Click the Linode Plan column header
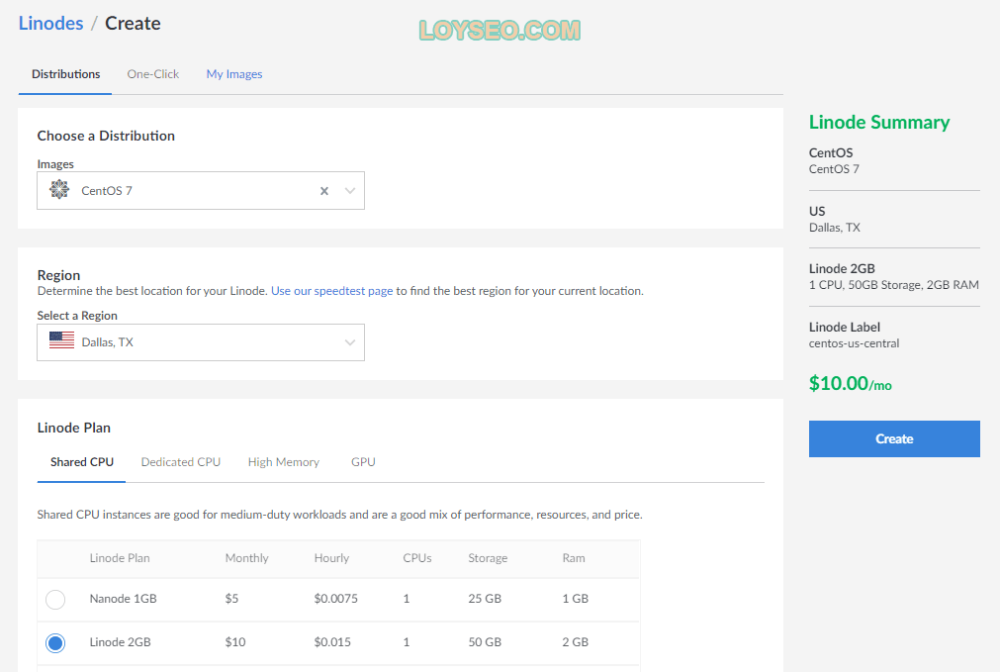 (119, 558)
